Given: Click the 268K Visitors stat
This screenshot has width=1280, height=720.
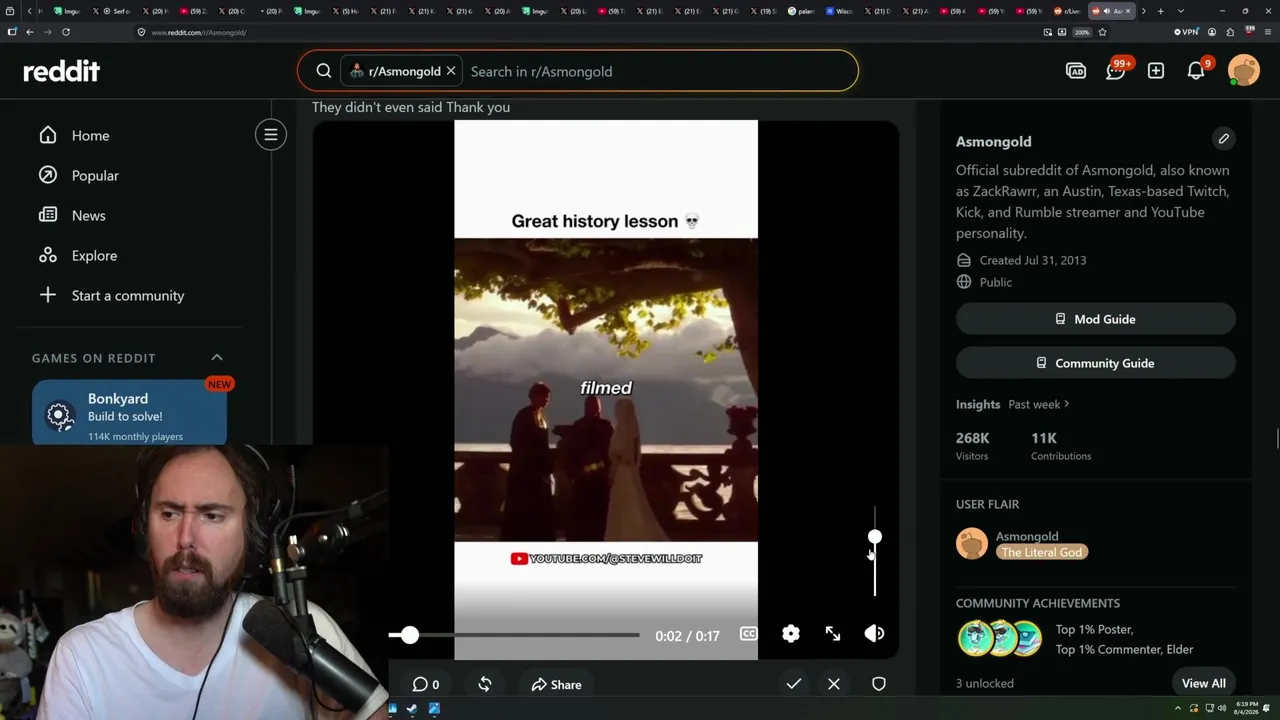Looking at the screenshot, I should pyautogui.click(x=972, y=445).
